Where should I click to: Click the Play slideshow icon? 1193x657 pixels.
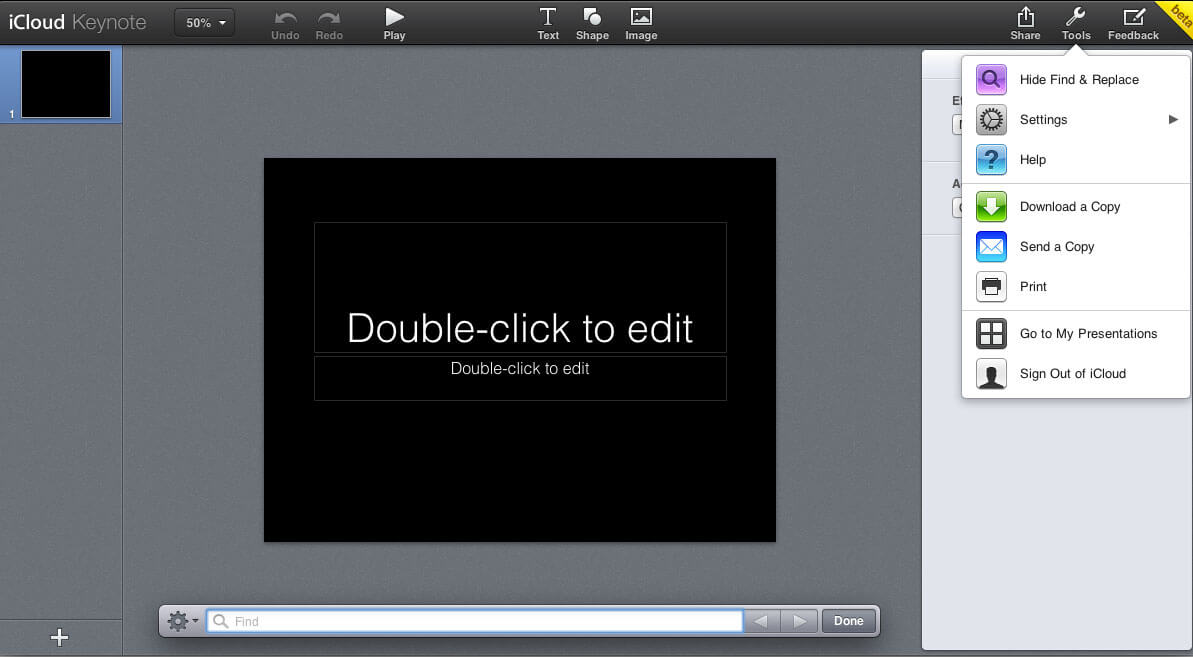[394, 17]
